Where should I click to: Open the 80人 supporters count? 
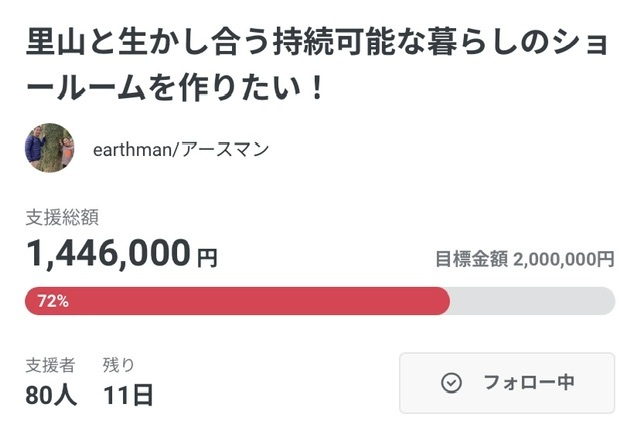click(x=51, y=394)
